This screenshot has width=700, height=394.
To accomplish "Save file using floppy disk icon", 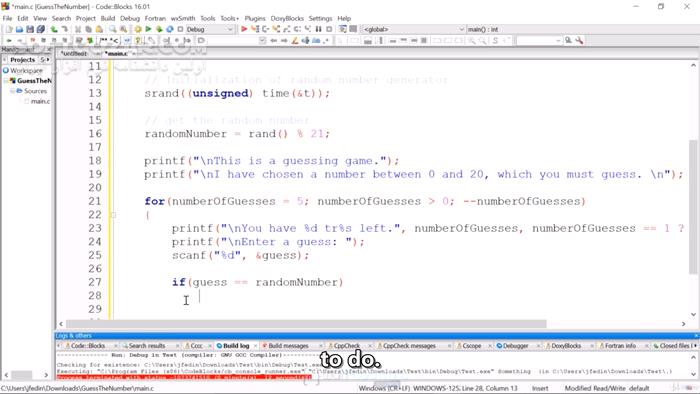I will 30,29.
